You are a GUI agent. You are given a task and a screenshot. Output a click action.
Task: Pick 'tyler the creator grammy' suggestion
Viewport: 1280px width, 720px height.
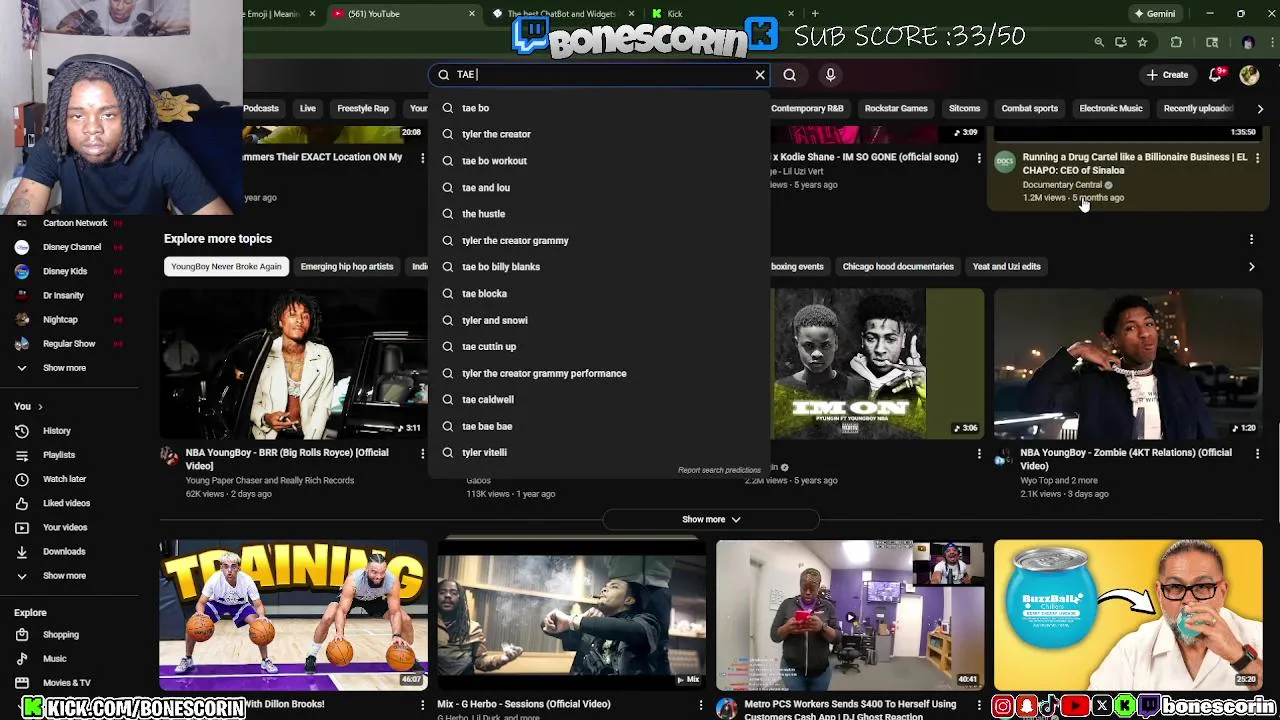(599, 241)
